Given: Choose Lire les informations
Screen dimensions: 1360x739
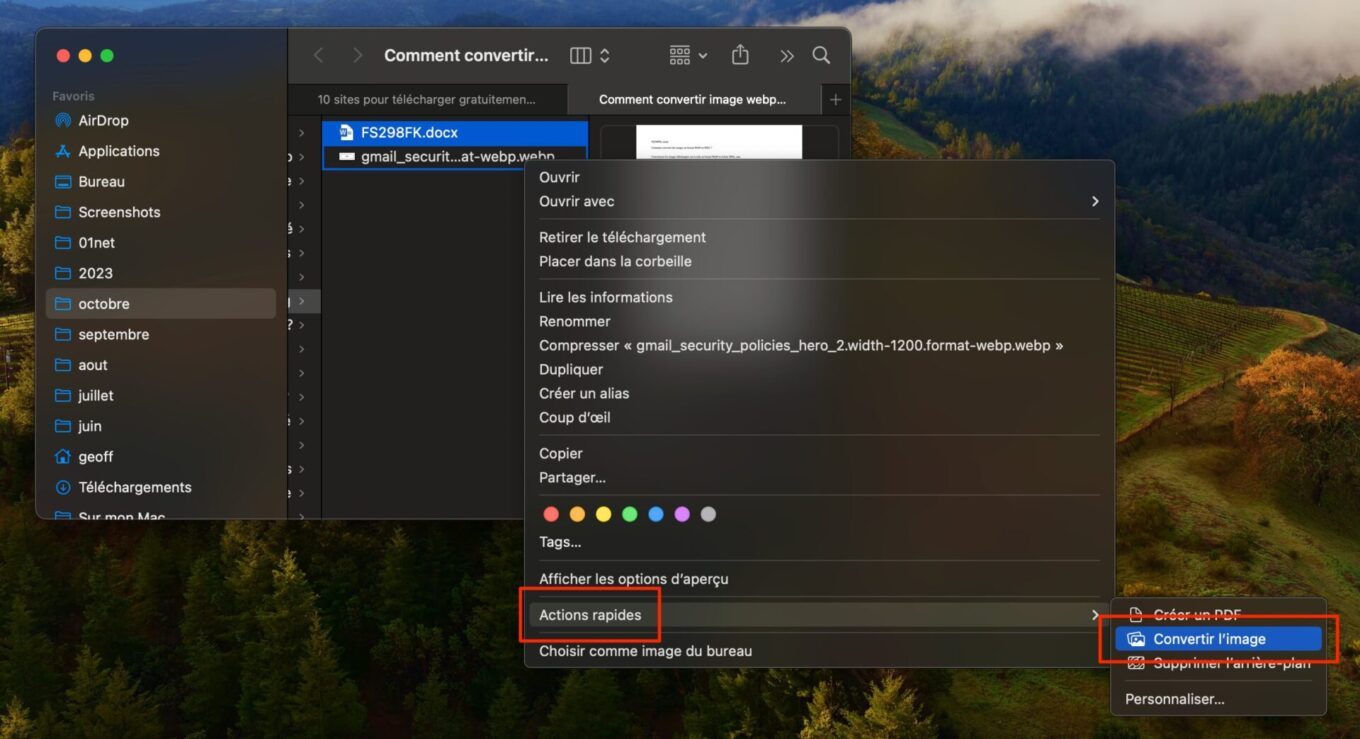Looking at the screenshot, I should (x=605, y=297).
